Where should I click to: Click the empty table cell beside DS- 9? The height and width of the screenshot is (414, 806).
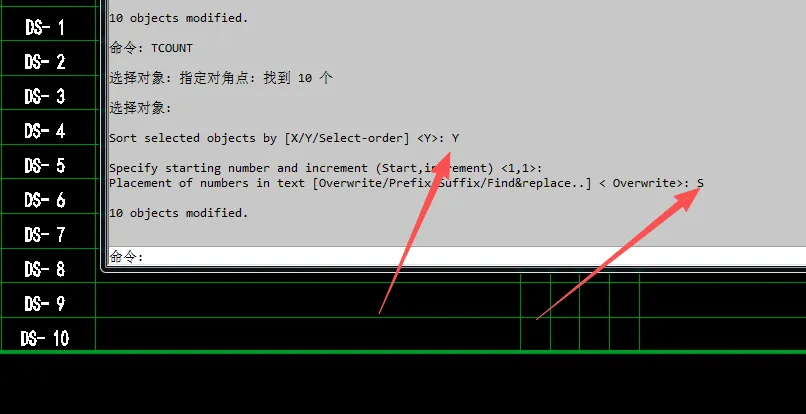(x=308, y=300)
